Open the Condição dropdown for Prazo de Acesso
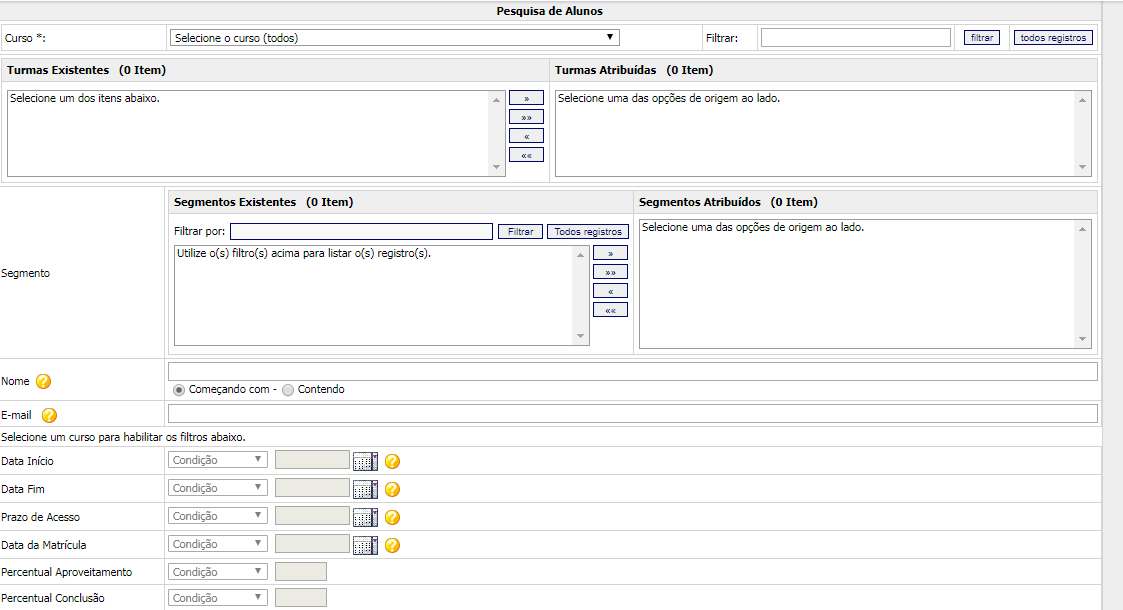 pos(218,516)
